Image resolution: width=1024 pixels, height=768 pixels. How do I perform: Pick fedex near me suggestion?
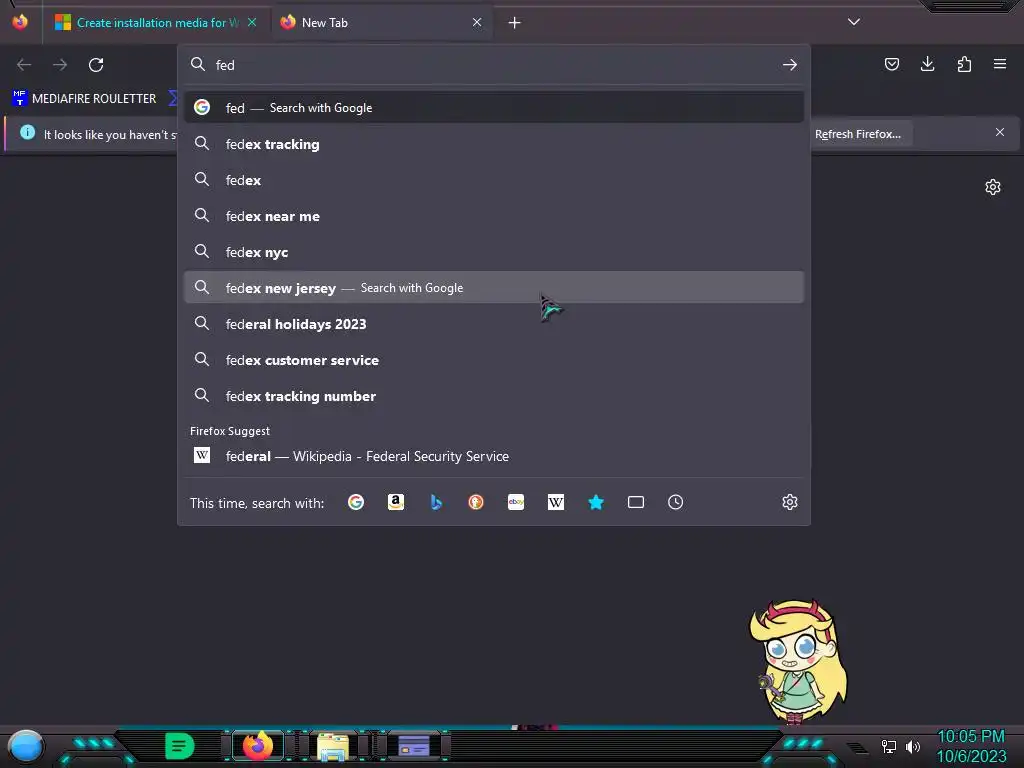point(494,216)
